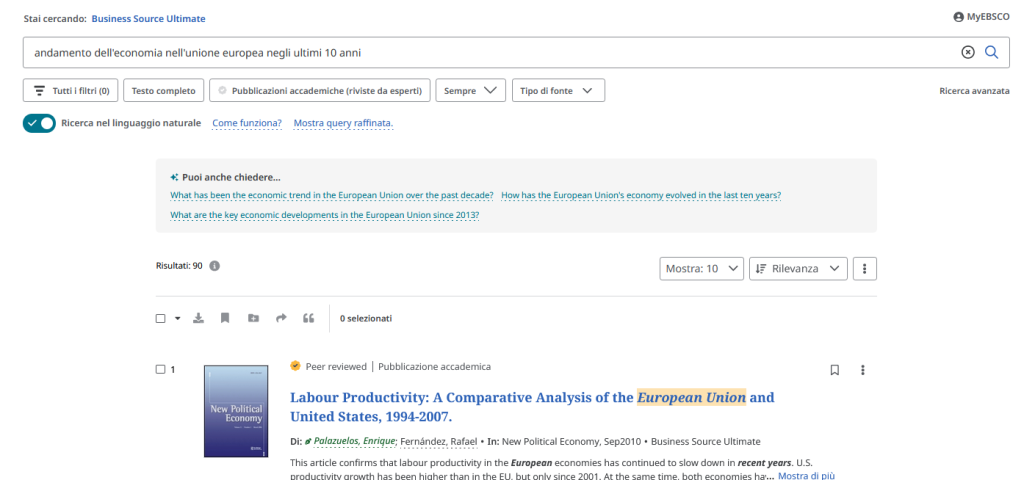This screenshot has height=480, width=1024.
Task: Click the magnifying glass search icon
Action: pos(991,52)
